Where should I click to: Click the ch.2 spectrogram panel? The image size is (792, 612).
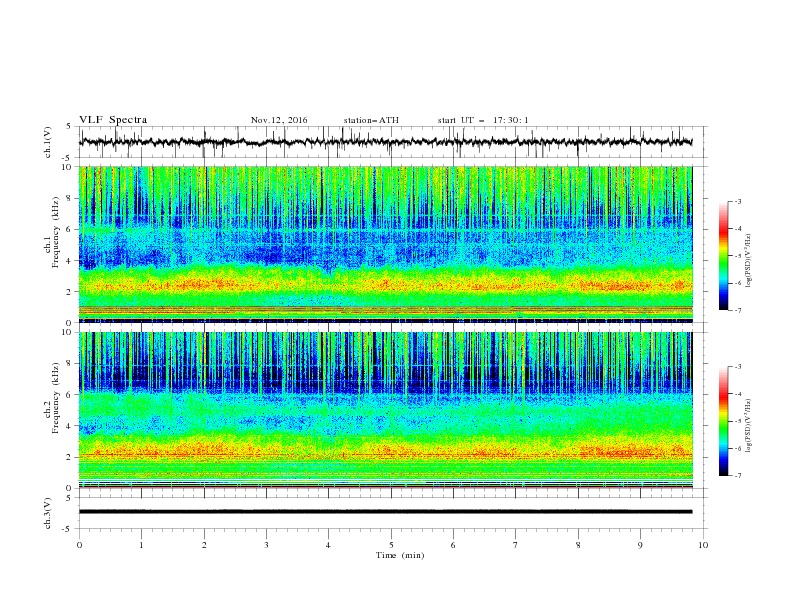point(385,410)
